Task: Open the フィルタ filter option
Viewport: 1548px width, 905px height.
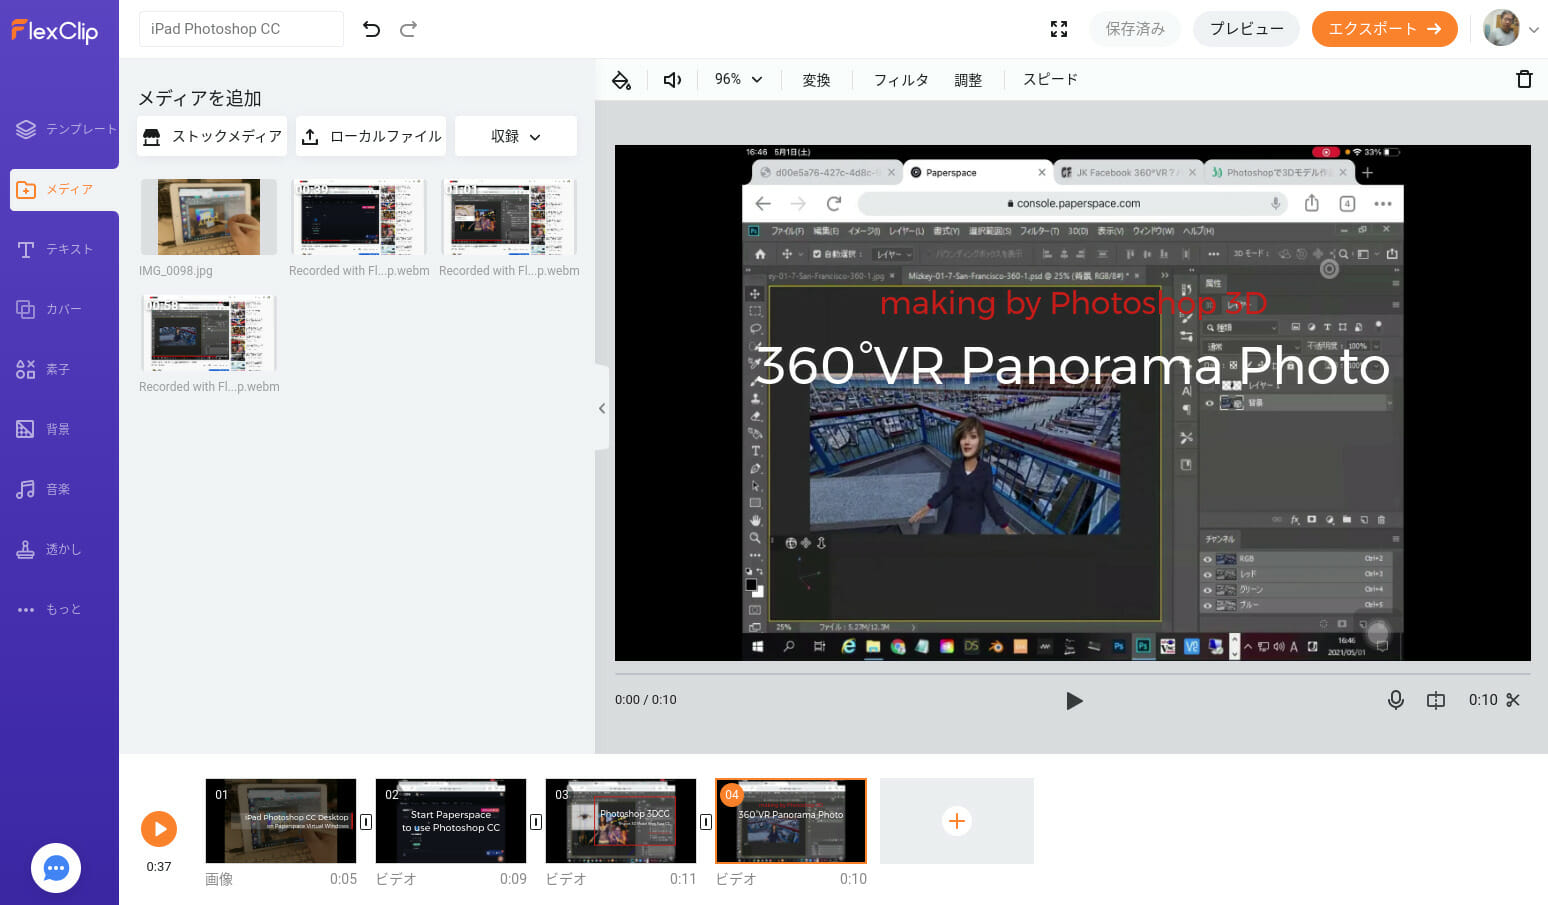Action: coord(901,80)
